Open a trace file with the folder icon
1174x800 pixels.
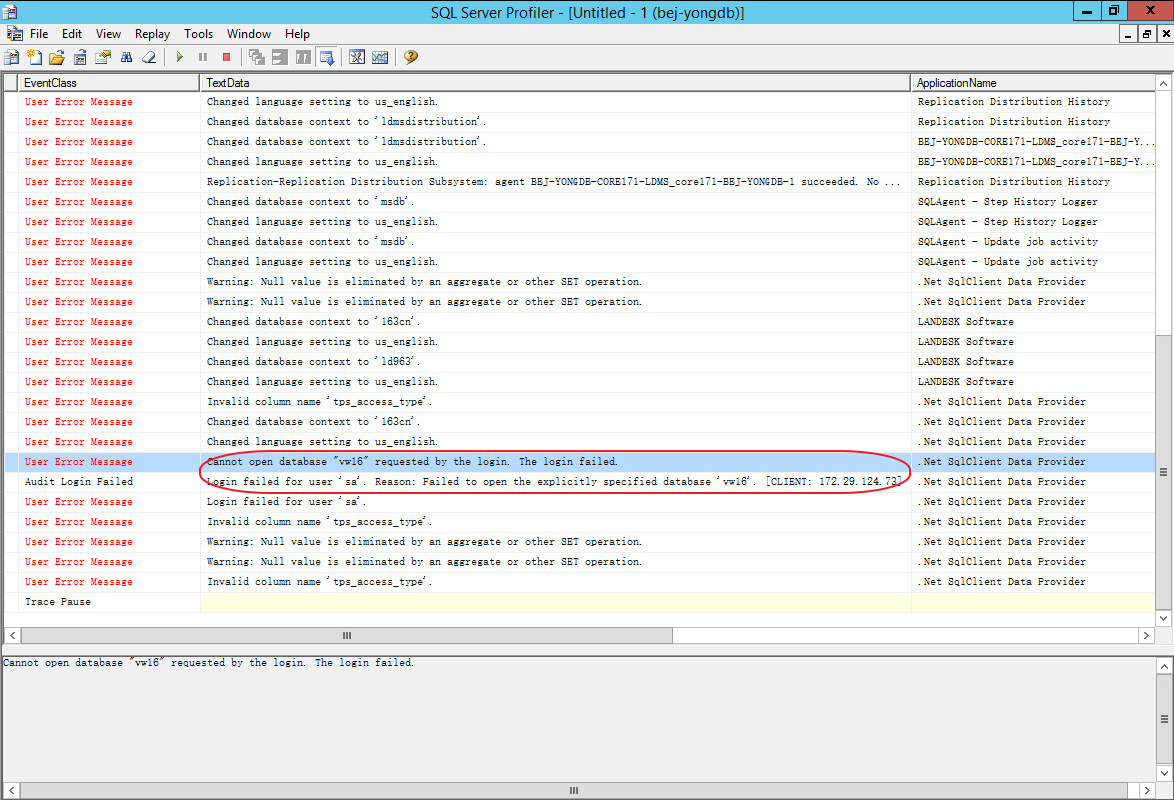pos(57,57)
